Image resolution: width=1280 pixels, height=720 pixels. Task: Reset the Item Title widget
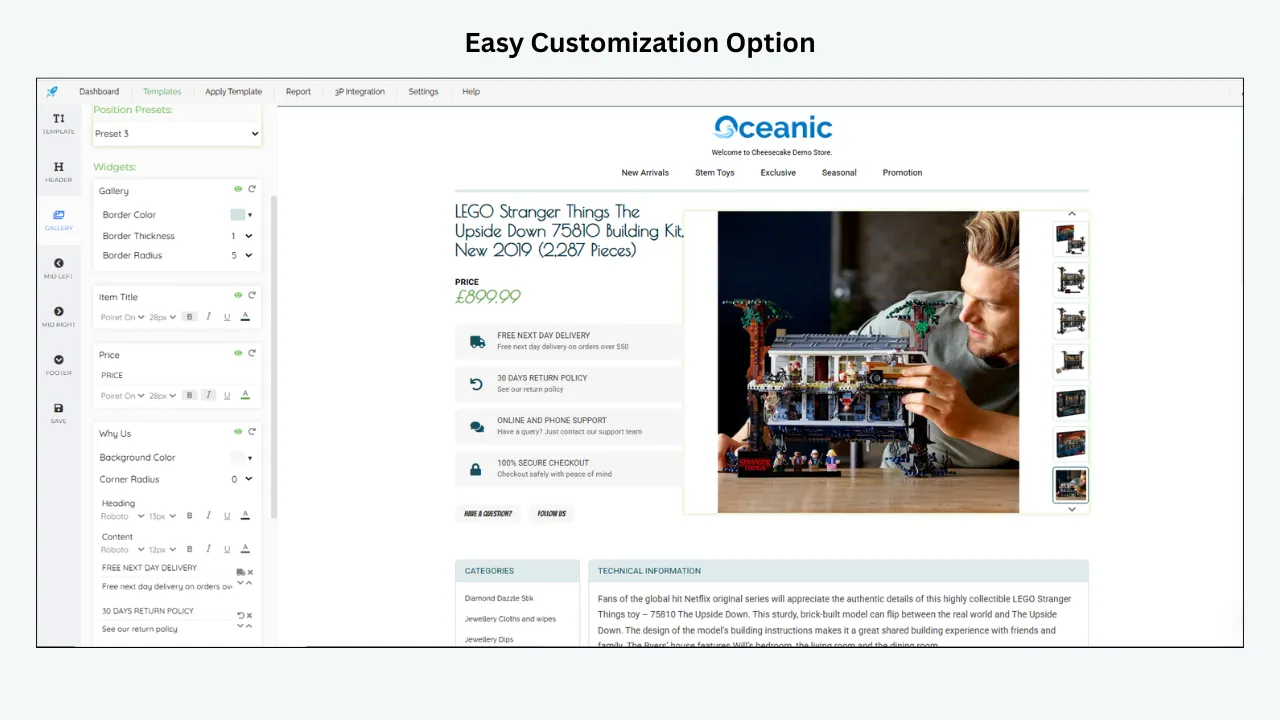pyautogui.click(x=252, y=295)
